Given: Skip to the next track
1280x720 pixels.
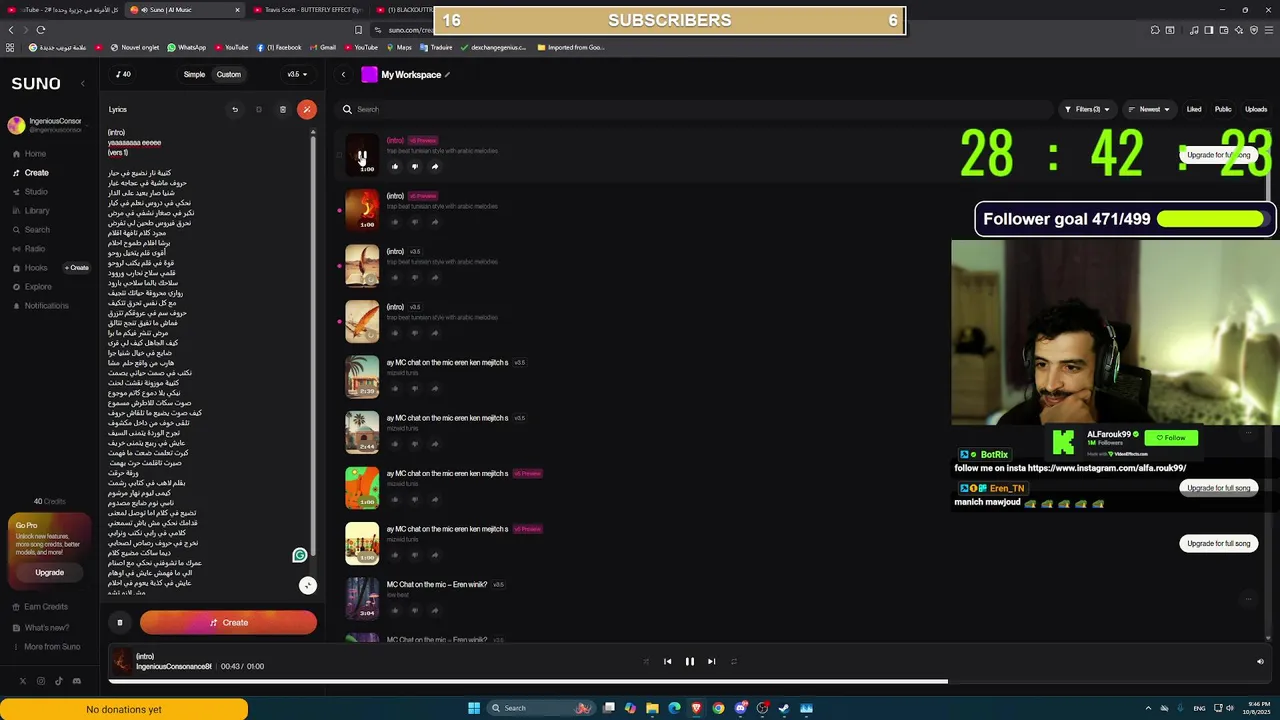Looking at the screenshot, I should point(711,661).
